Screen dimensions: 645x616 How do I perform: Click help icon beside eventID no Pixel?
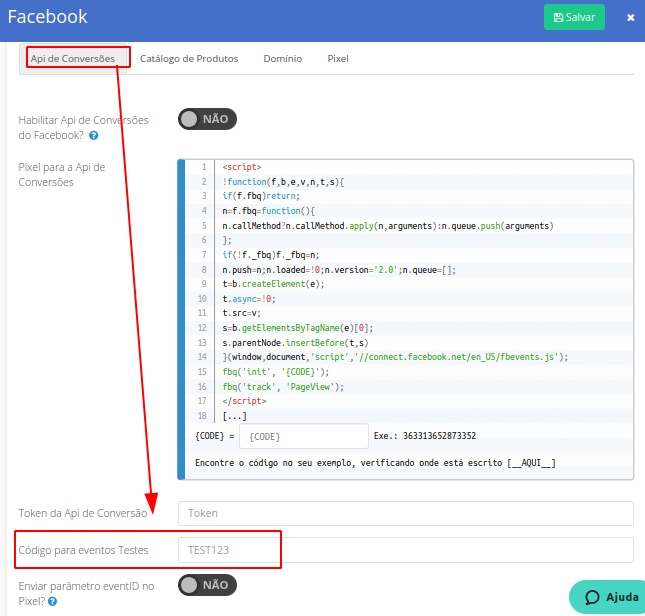coord(52,602)
